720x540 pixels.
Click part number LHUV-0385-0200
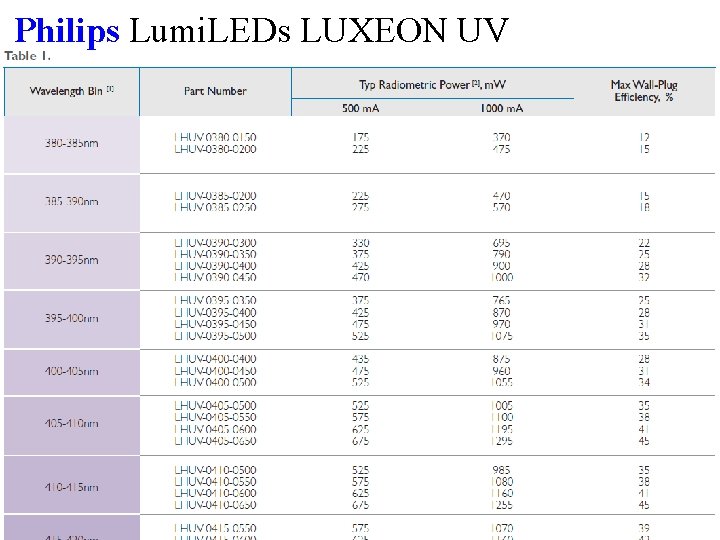point(215,196)
